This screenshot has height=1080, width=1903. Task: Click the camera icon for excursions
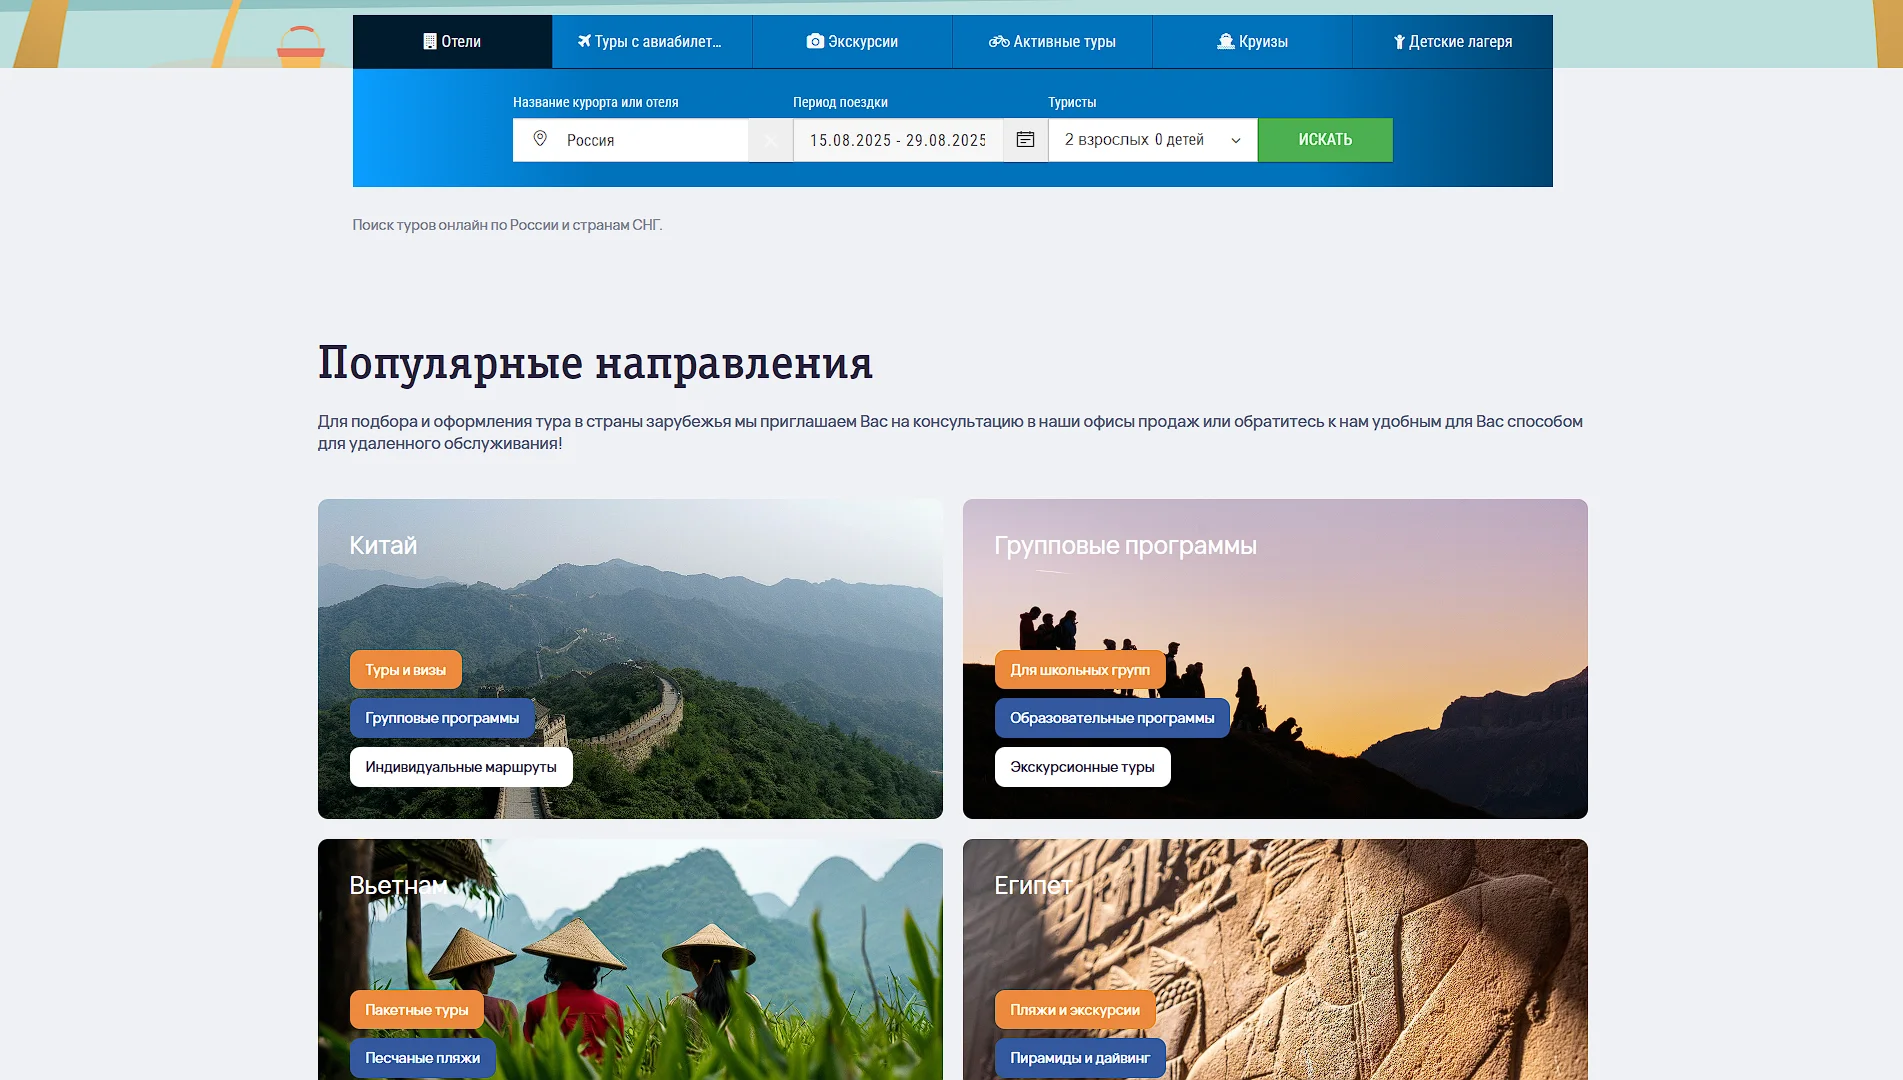(816, 42)
